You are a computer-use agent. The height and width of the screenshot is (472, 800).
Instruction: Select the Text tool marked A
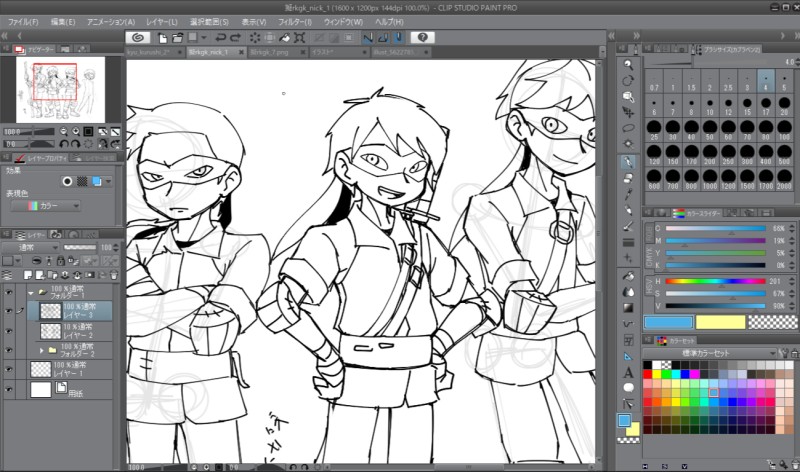click(628, 372)
